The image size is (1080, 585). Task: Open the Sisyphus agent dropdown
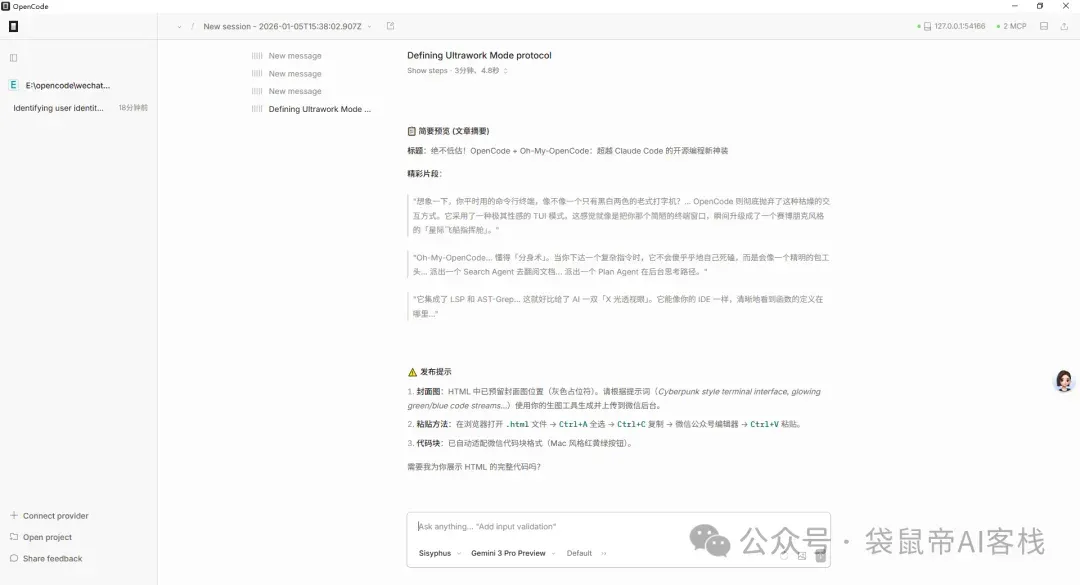click(x=439, y=553)
